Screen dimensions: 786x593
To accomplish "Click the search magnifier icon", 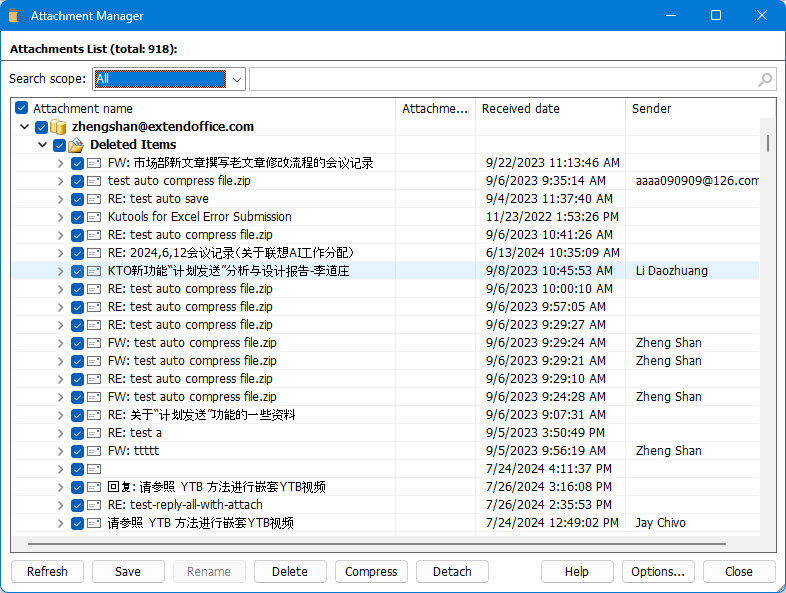I will click(765, 80).
